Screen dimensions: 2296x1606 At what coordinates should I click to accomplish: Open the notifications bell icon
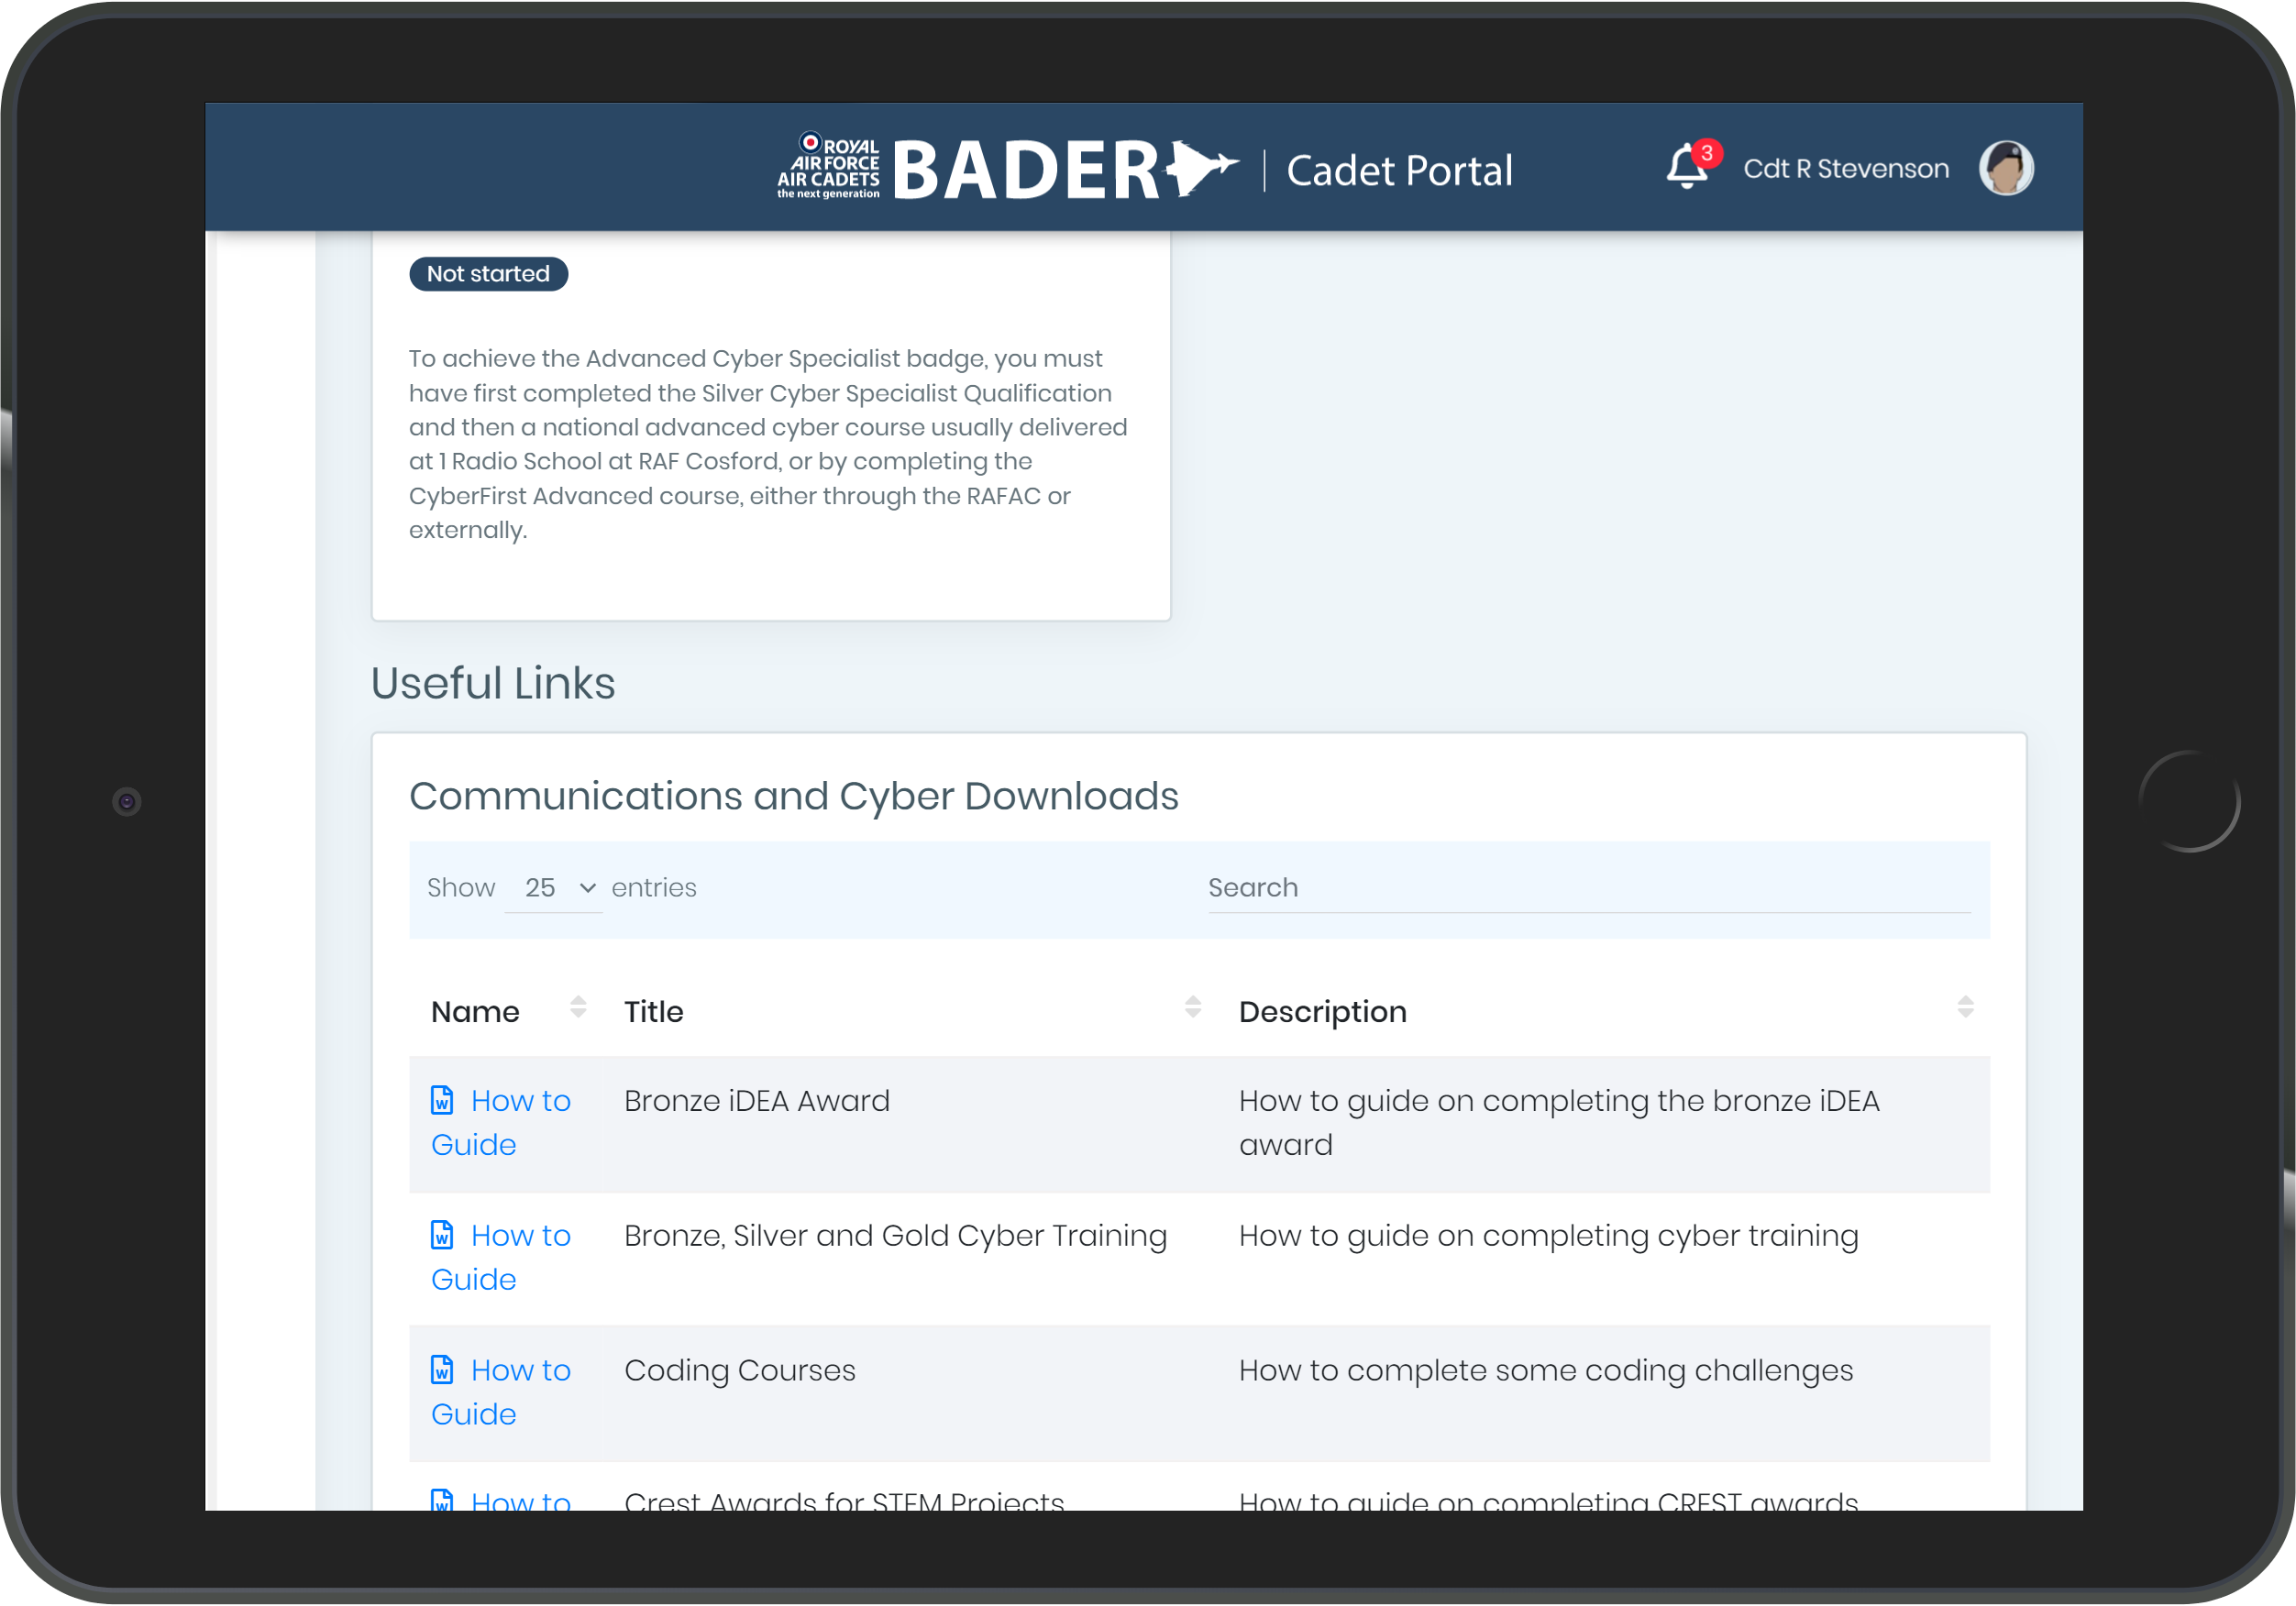[1686, 167]
